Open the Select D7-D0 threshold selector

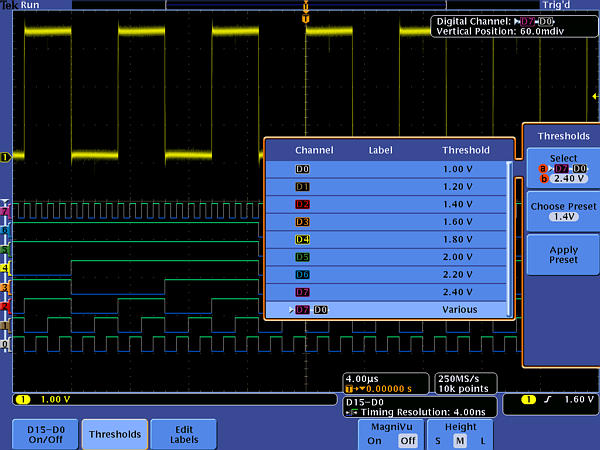pos(562,168)
